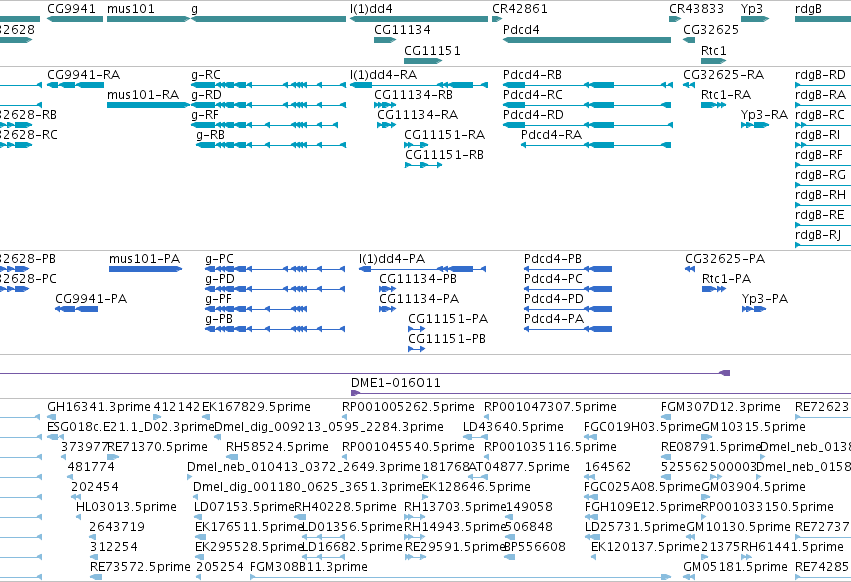Image resolution: width=851 pixels, height=582 pixels.
Task: Click protein Yp3-PA label
Action: (x=765, y=299)
